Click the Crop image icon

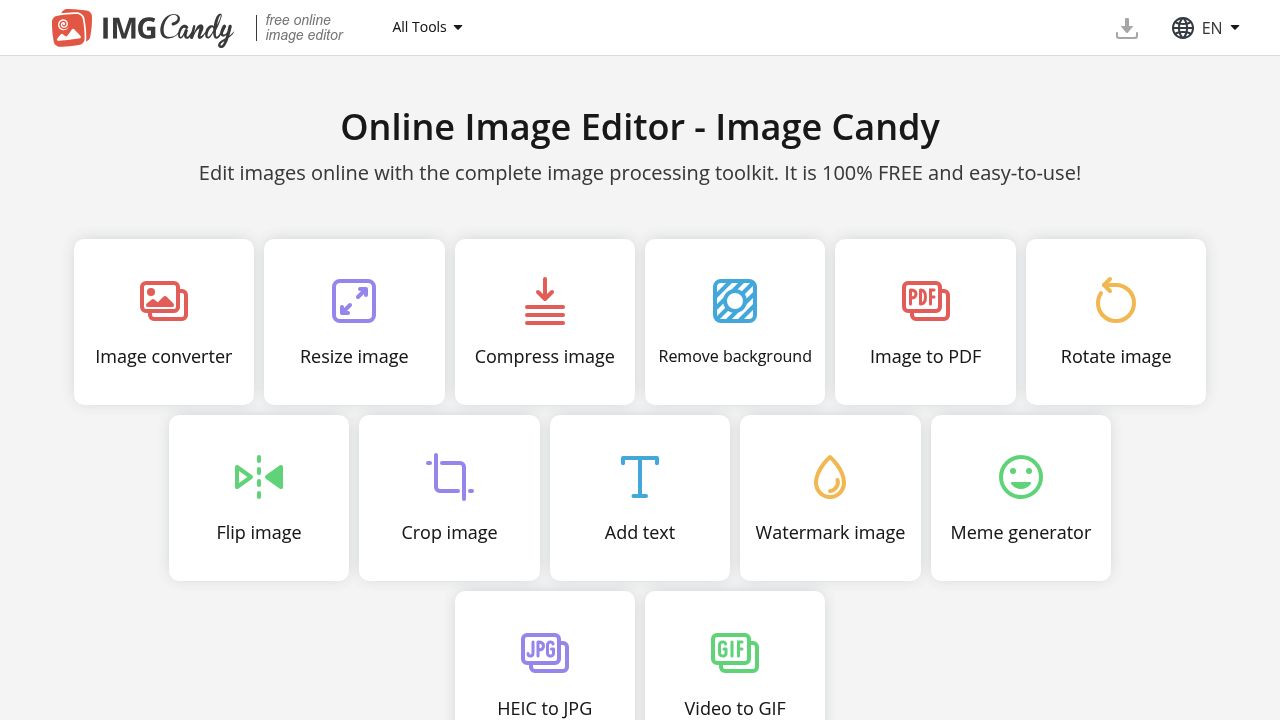[x=450, y=477]
